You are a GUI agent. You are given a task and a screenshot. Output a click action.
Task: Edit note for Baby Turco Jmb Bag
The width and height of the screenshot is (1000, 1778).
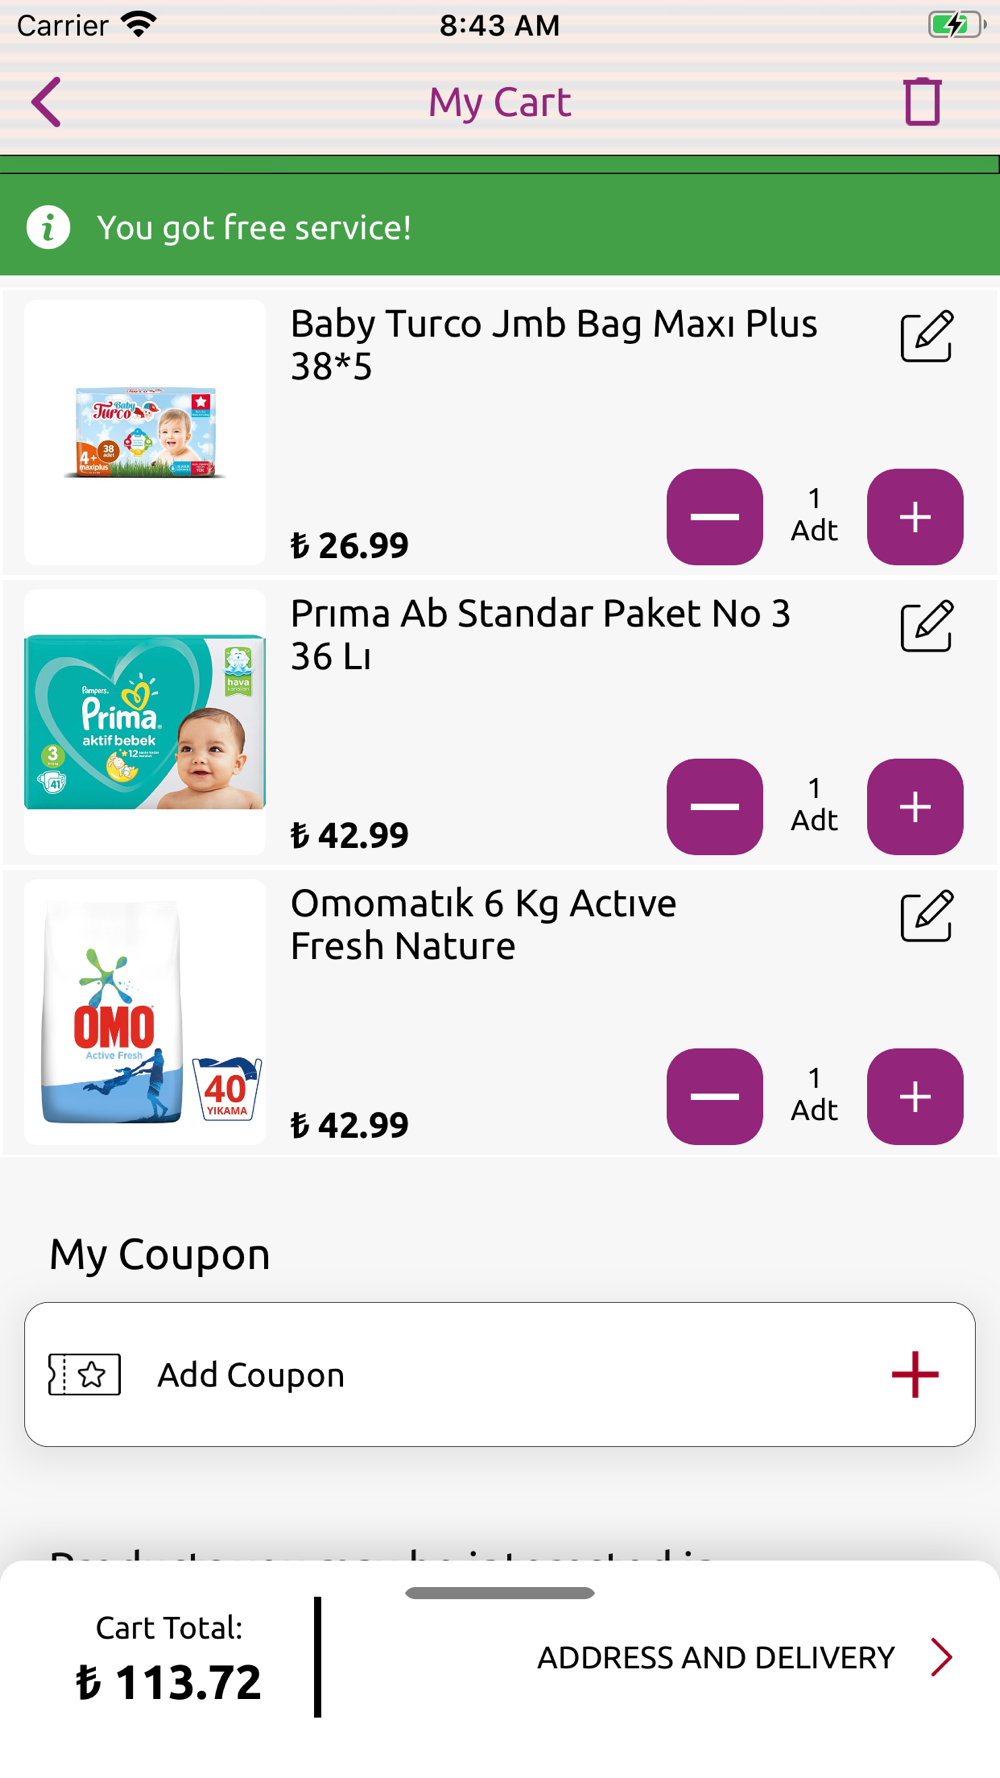click(x=927, y=336)
